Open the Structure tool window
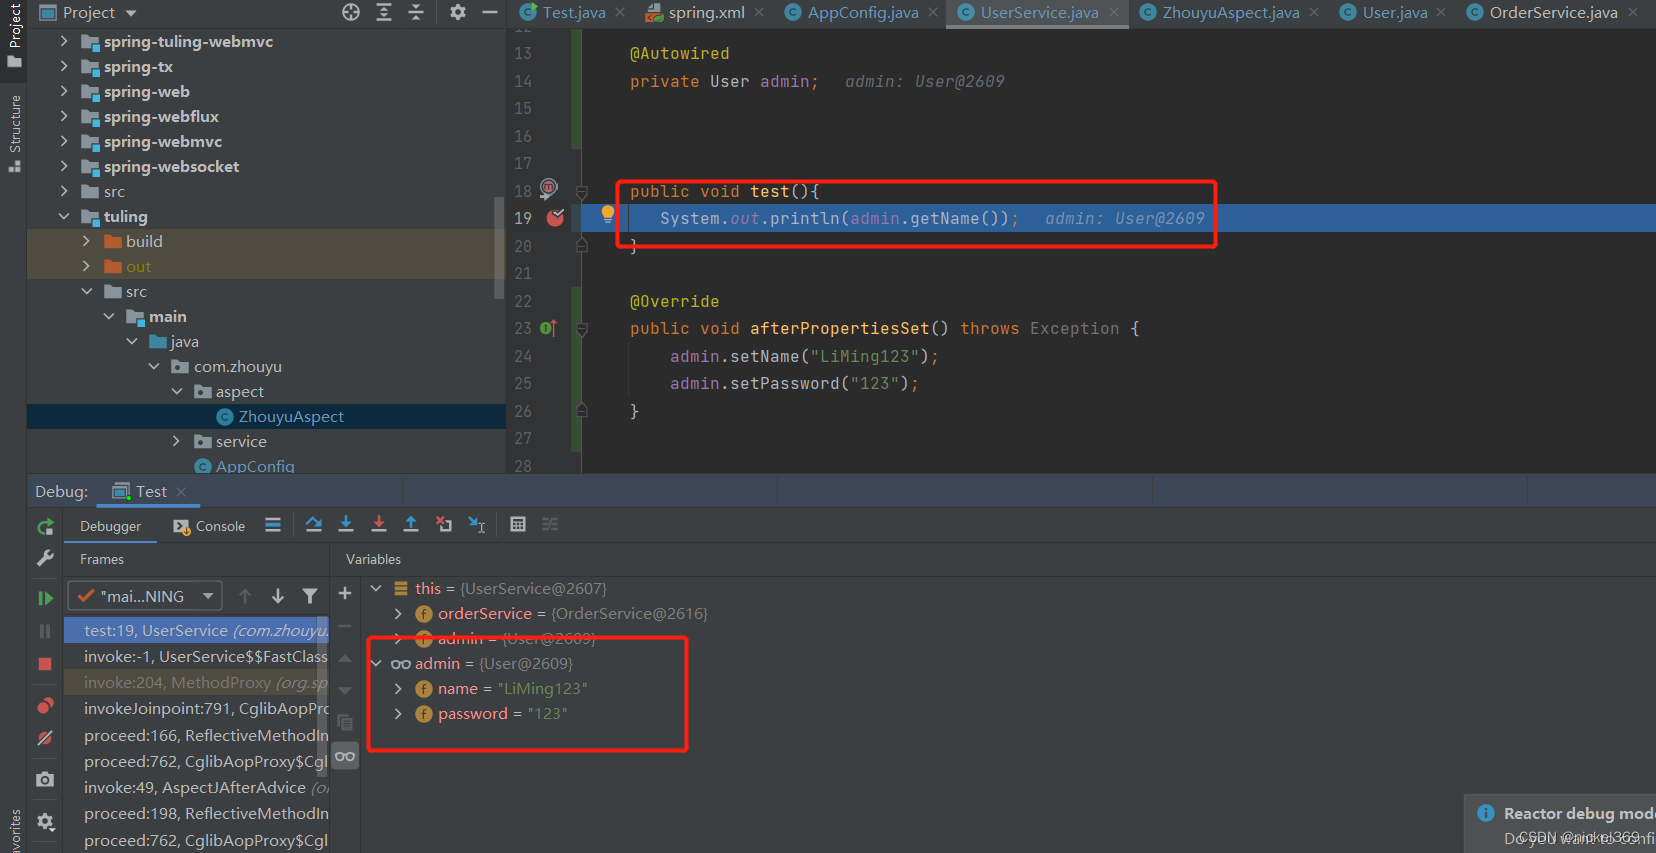This screenshot has height=853, width=1656. [x=14, y=133]
